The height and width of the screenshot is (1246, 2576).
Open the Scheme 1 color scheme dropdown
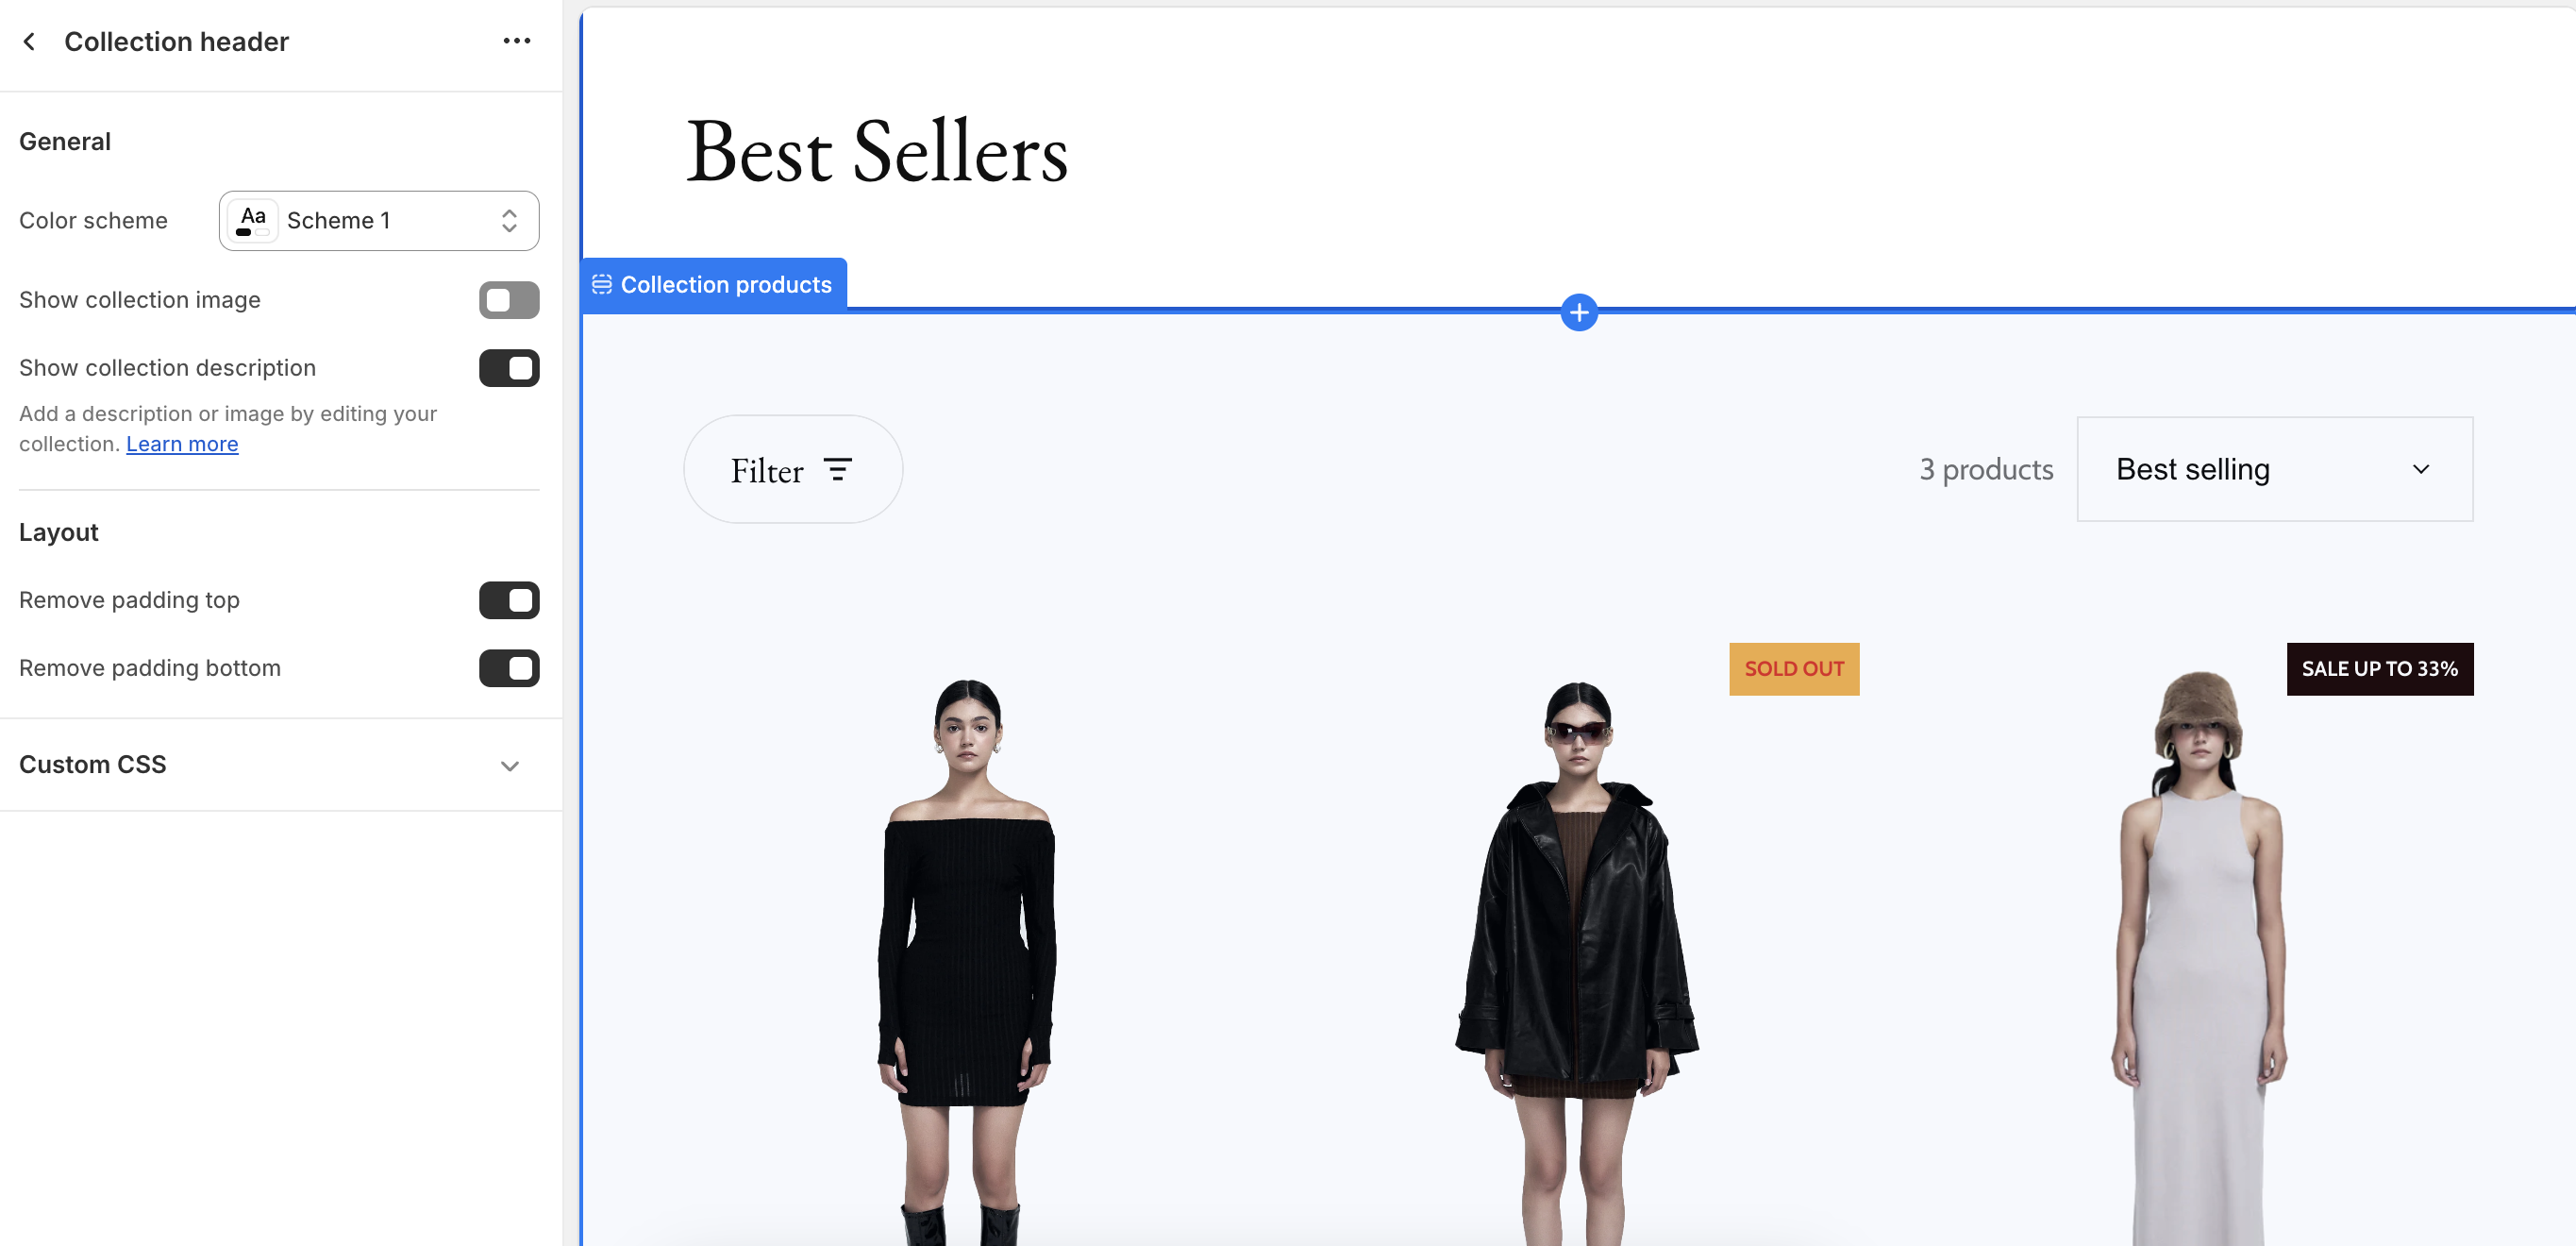click(x=379, y=221)
